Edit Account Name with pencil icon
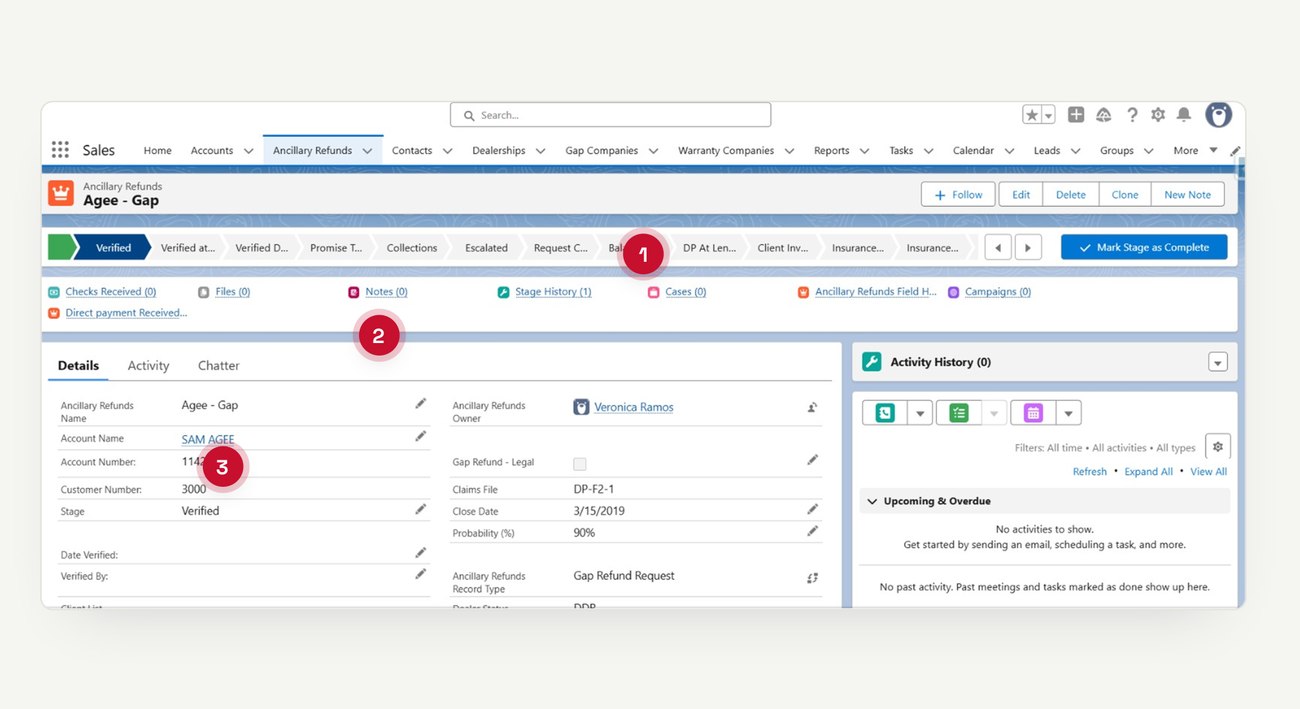 [421, 436]
